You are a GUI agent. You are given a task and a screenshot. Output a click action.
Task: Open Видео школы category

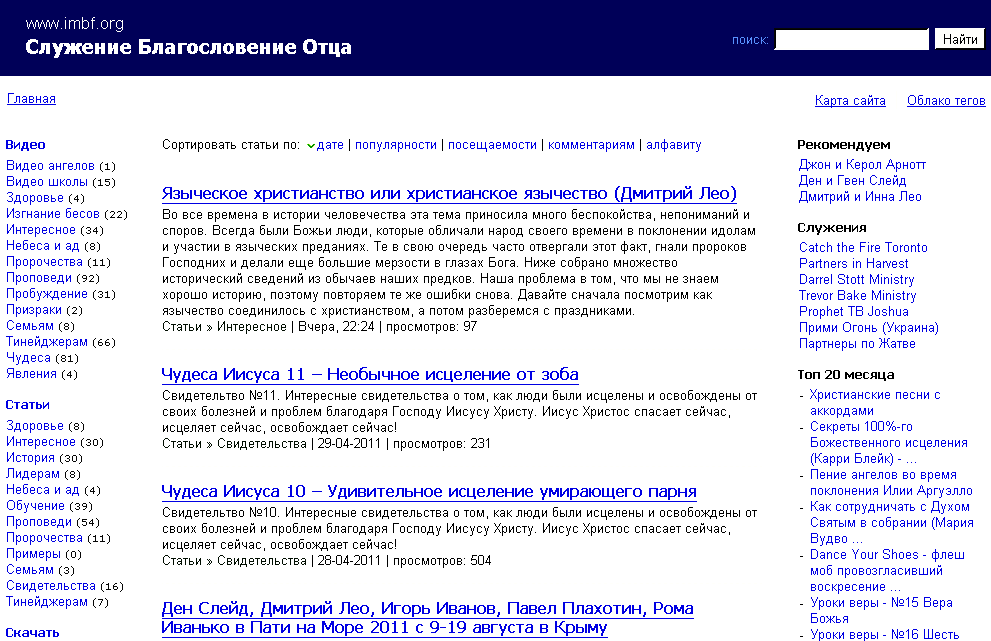47,182
